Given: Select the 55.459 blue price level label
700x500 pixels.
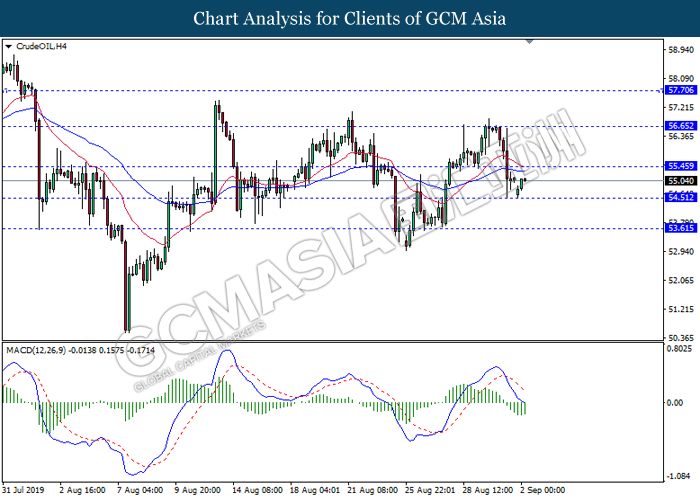Looking at the screenshot, I should point(680,166).
